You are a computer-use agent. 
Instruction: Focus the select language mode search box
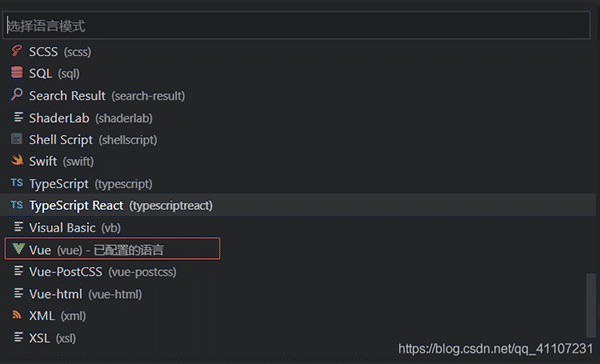point(297,26)
